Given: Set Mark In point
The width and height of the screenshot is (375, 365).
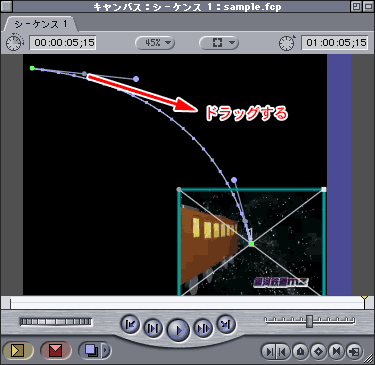Looking at the screenshot, I should [268, 351].
